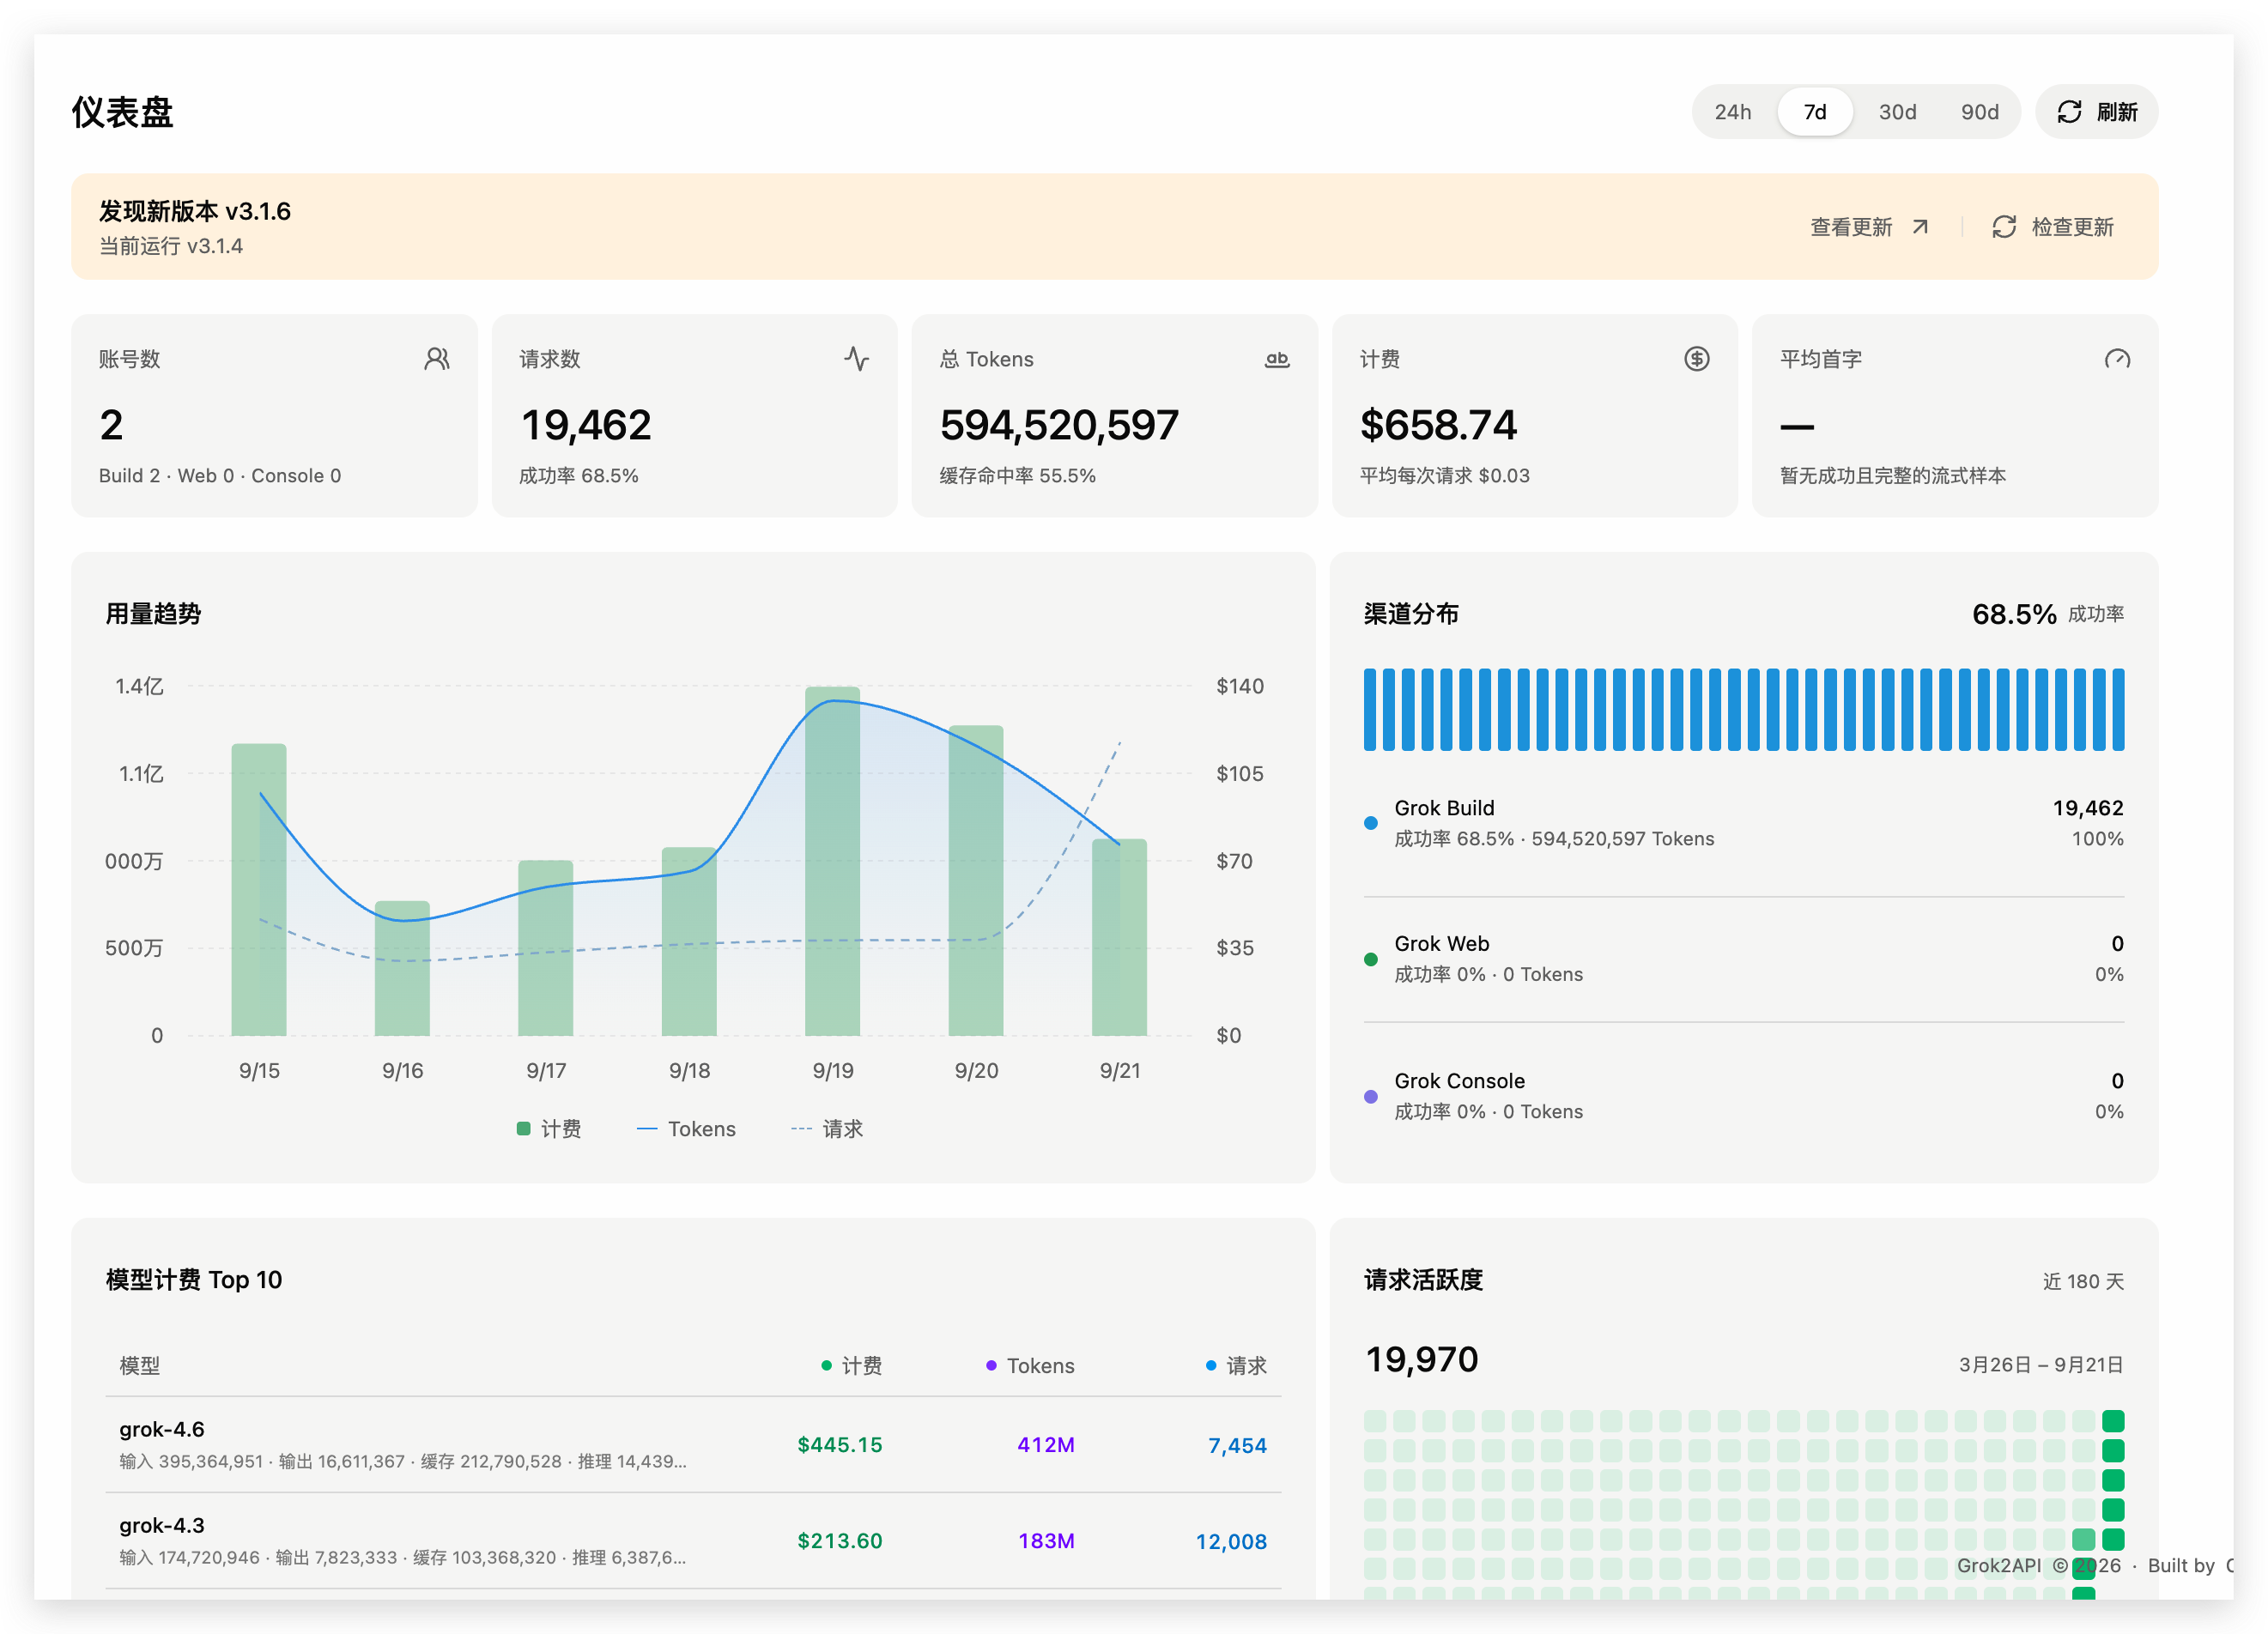The height and width of the screenshot is (1634, 2268).
Task: Click the refresh arrows icon beside 刷新
Action: tap(2069, 112)
